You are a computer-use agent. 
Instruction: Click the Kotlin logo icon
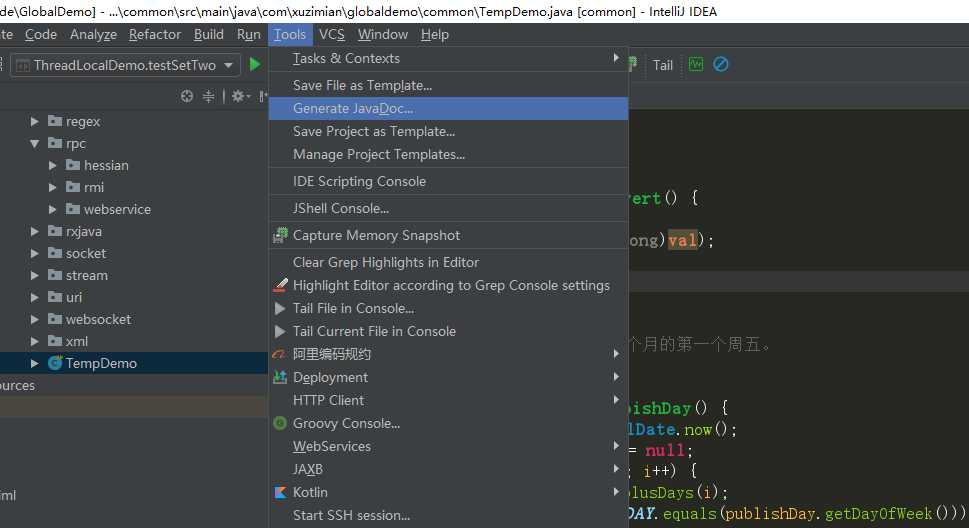coord(280,492)
